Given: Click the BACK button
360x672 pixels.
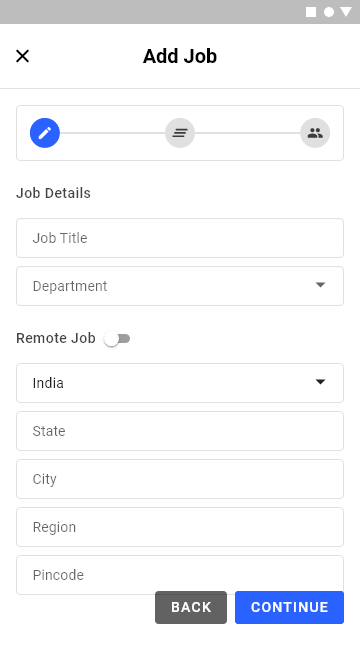Looking at the screenshot, I should [191, 607].
